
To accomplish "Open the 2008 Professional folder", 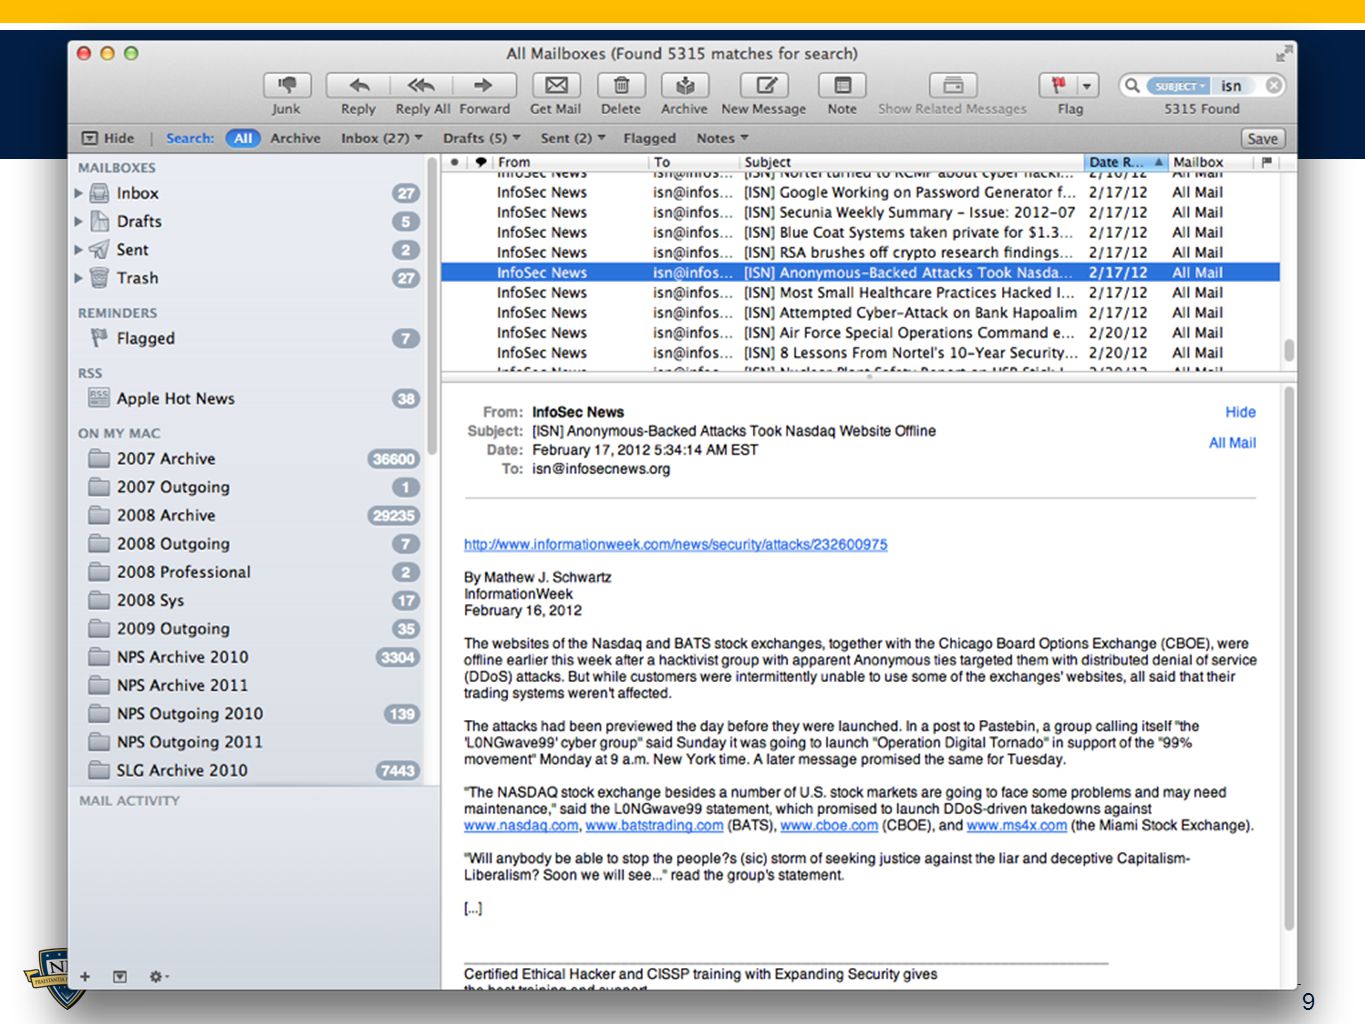I will point(248,572).
